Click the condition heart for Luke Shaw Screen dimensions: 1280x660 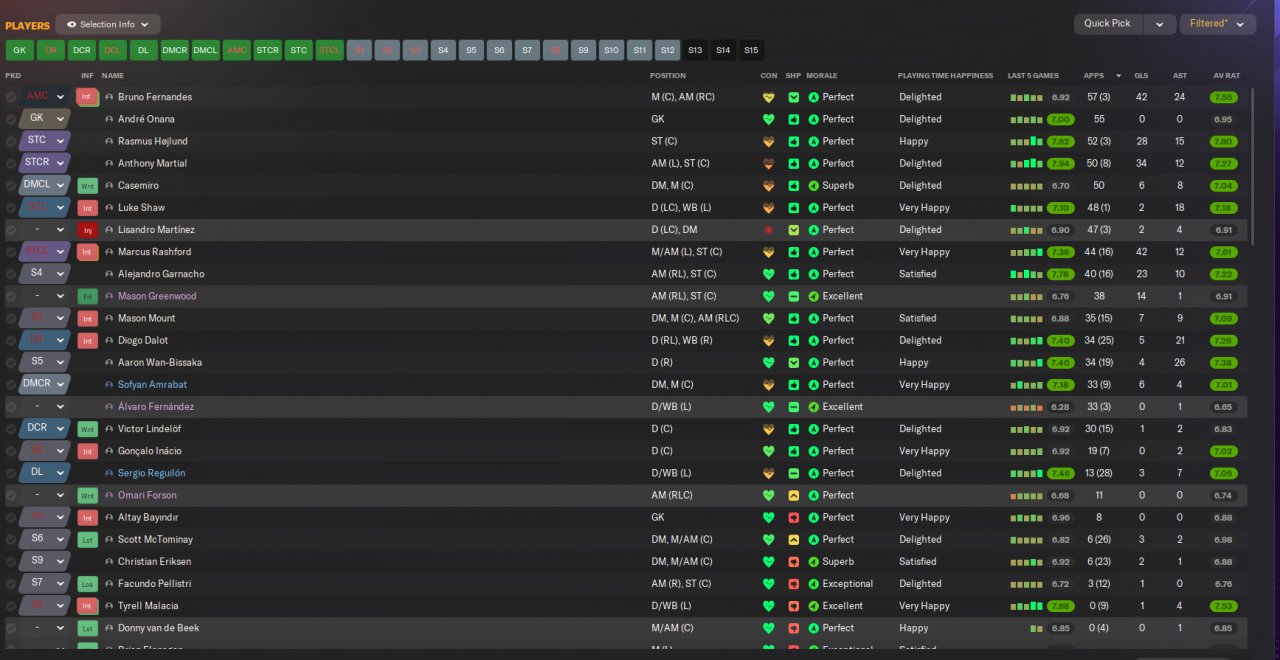coord(769,208)
